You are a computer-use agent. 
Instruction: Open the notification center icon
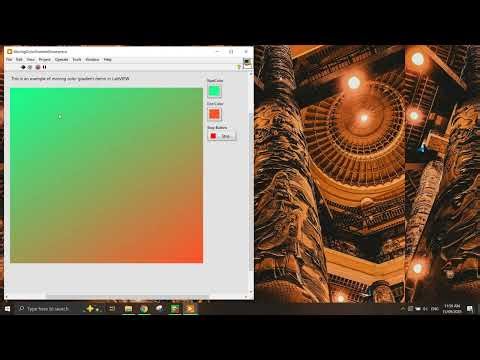470,309
